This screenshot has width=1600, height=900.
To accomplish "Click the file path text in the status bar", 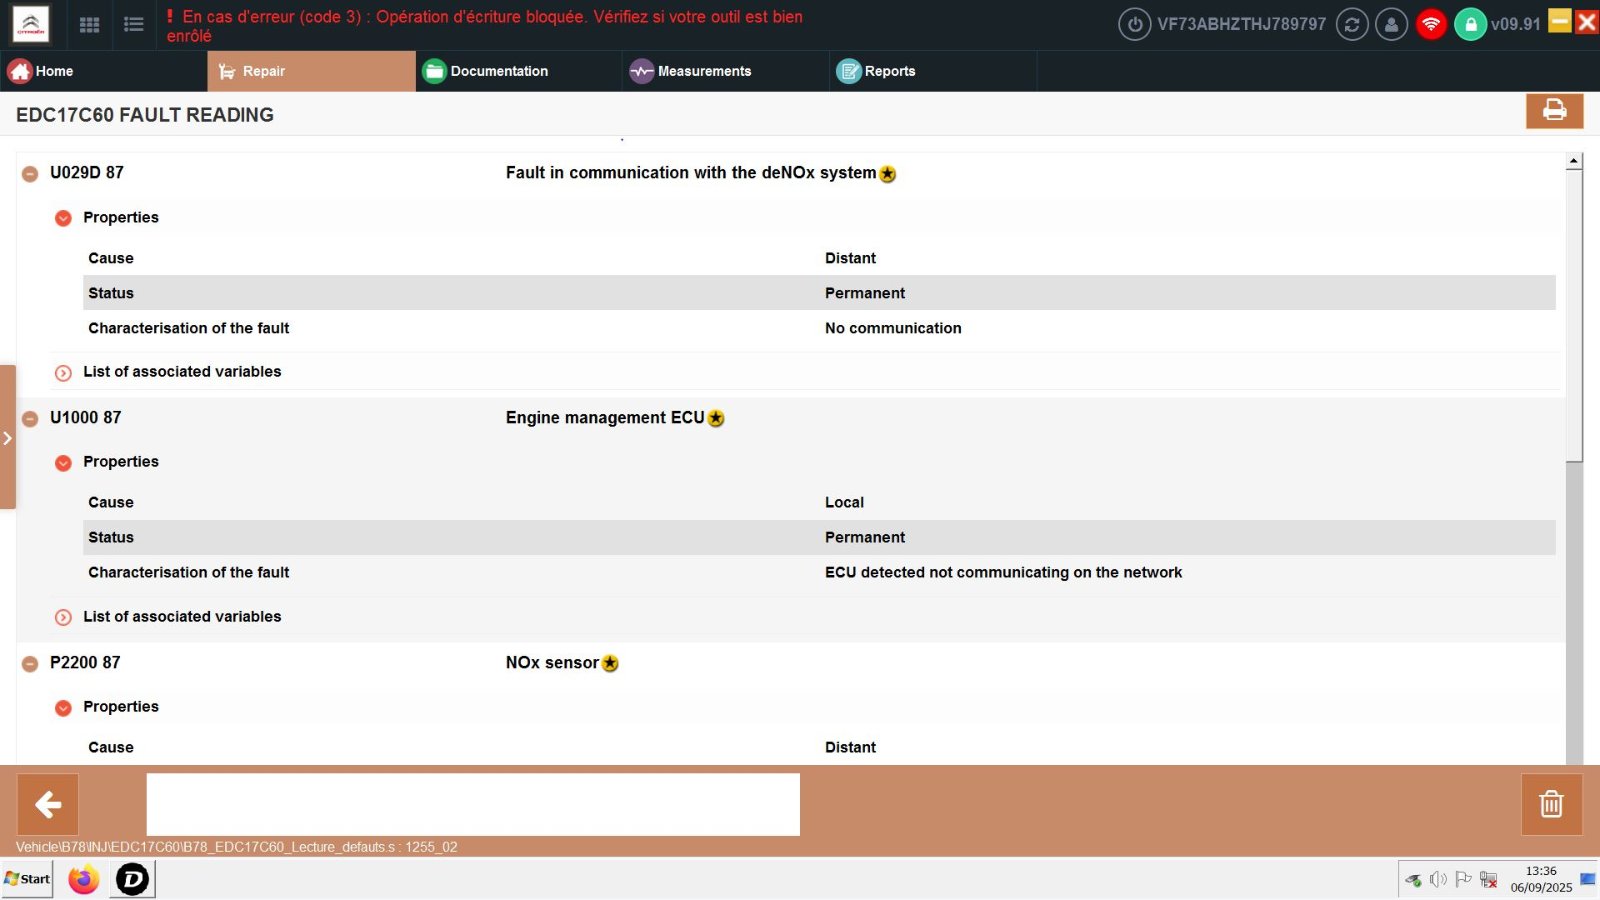I will click(x=236, y=847).
